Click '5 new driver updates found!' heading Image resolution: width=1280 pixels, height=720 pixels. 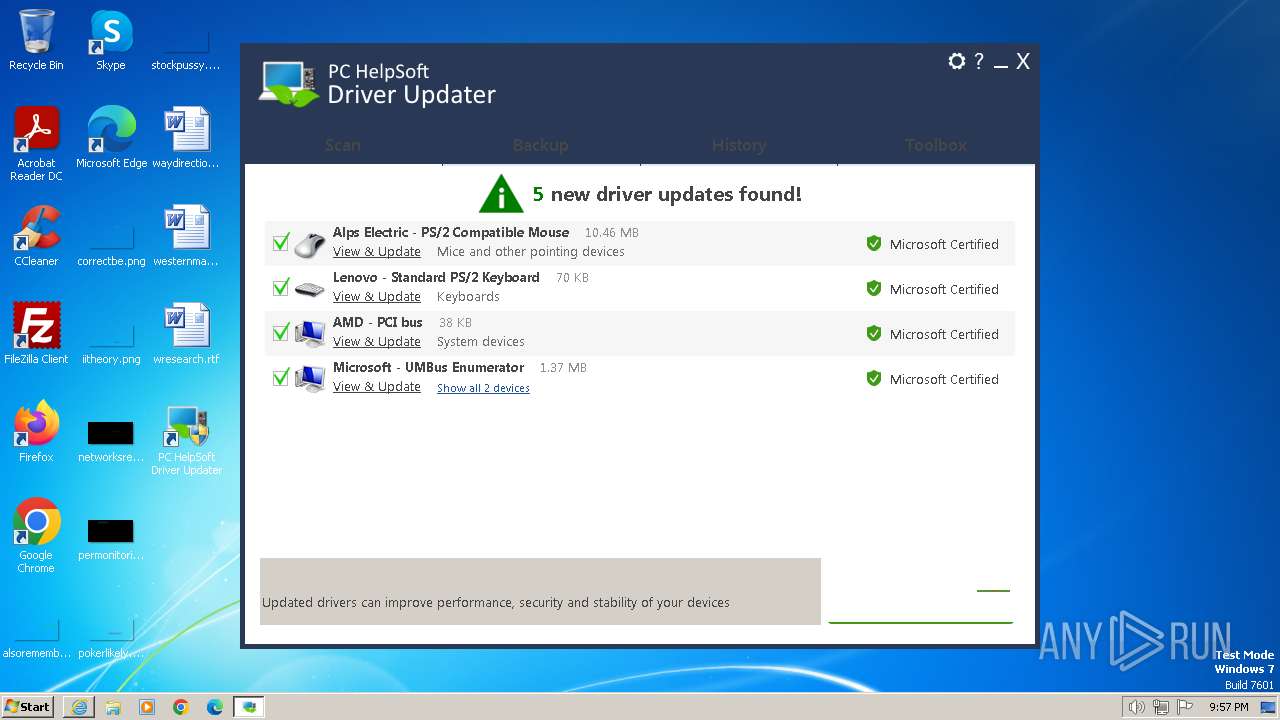coord(667,194)
